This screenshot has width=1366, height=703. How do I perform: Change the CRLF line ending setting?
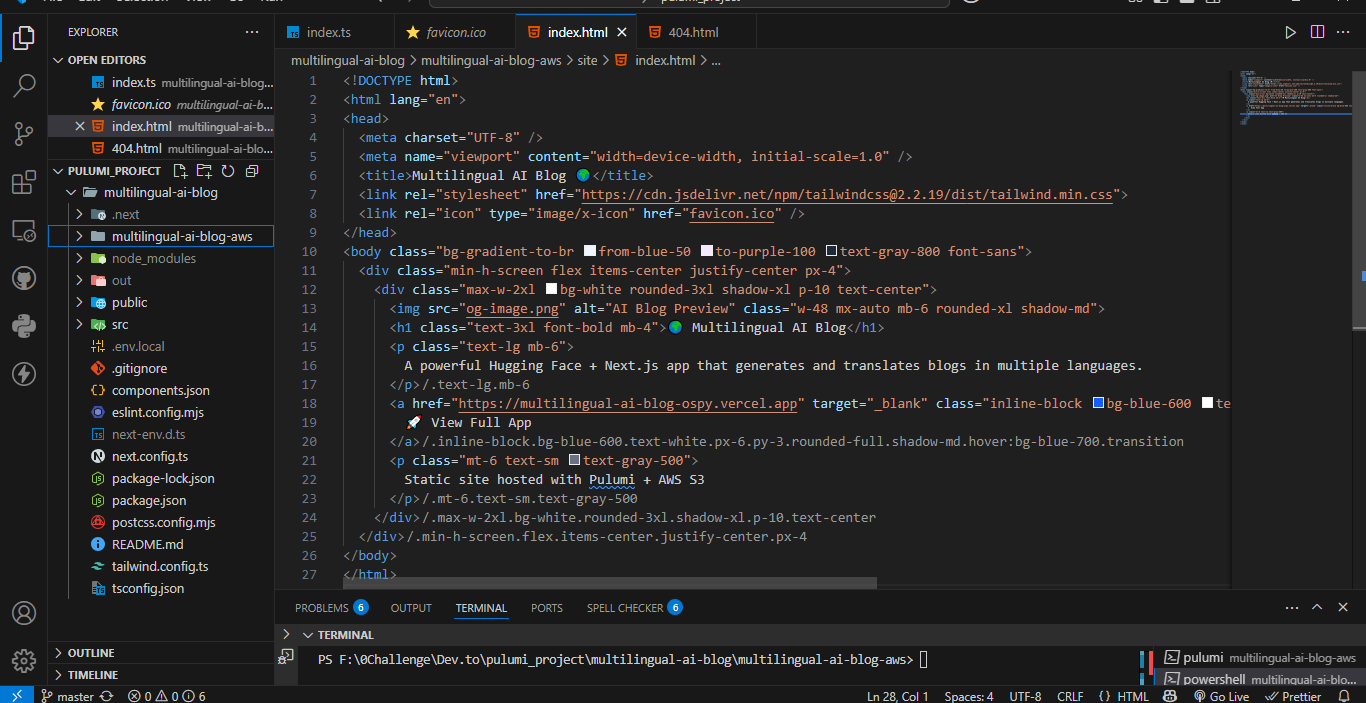point(1070,696)
